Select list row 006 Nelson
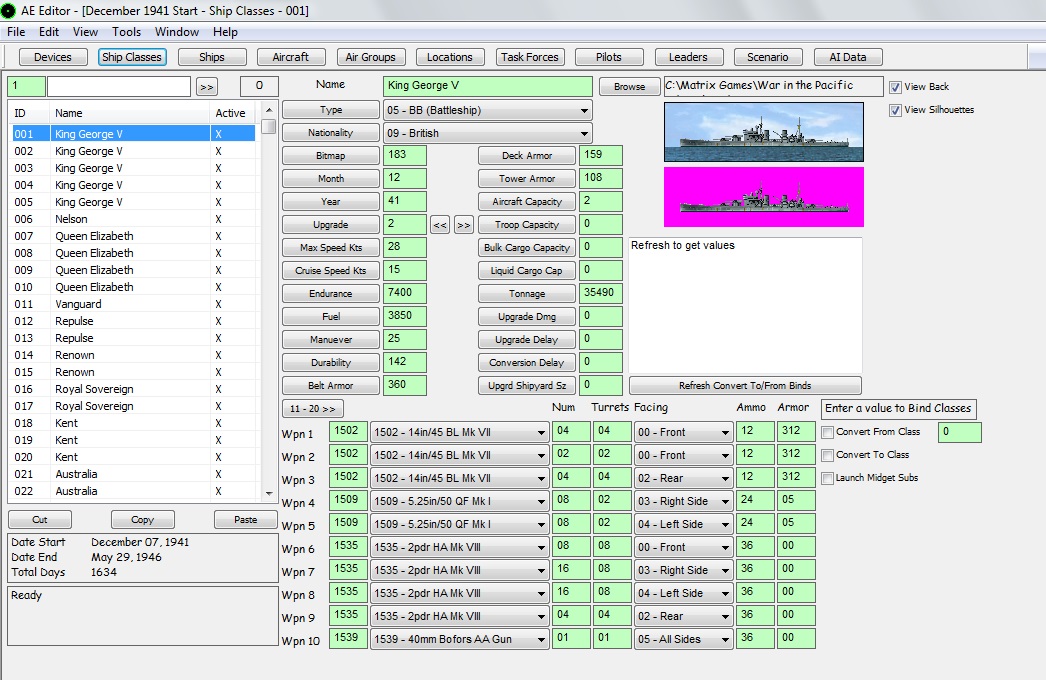 tap(133, 219)
